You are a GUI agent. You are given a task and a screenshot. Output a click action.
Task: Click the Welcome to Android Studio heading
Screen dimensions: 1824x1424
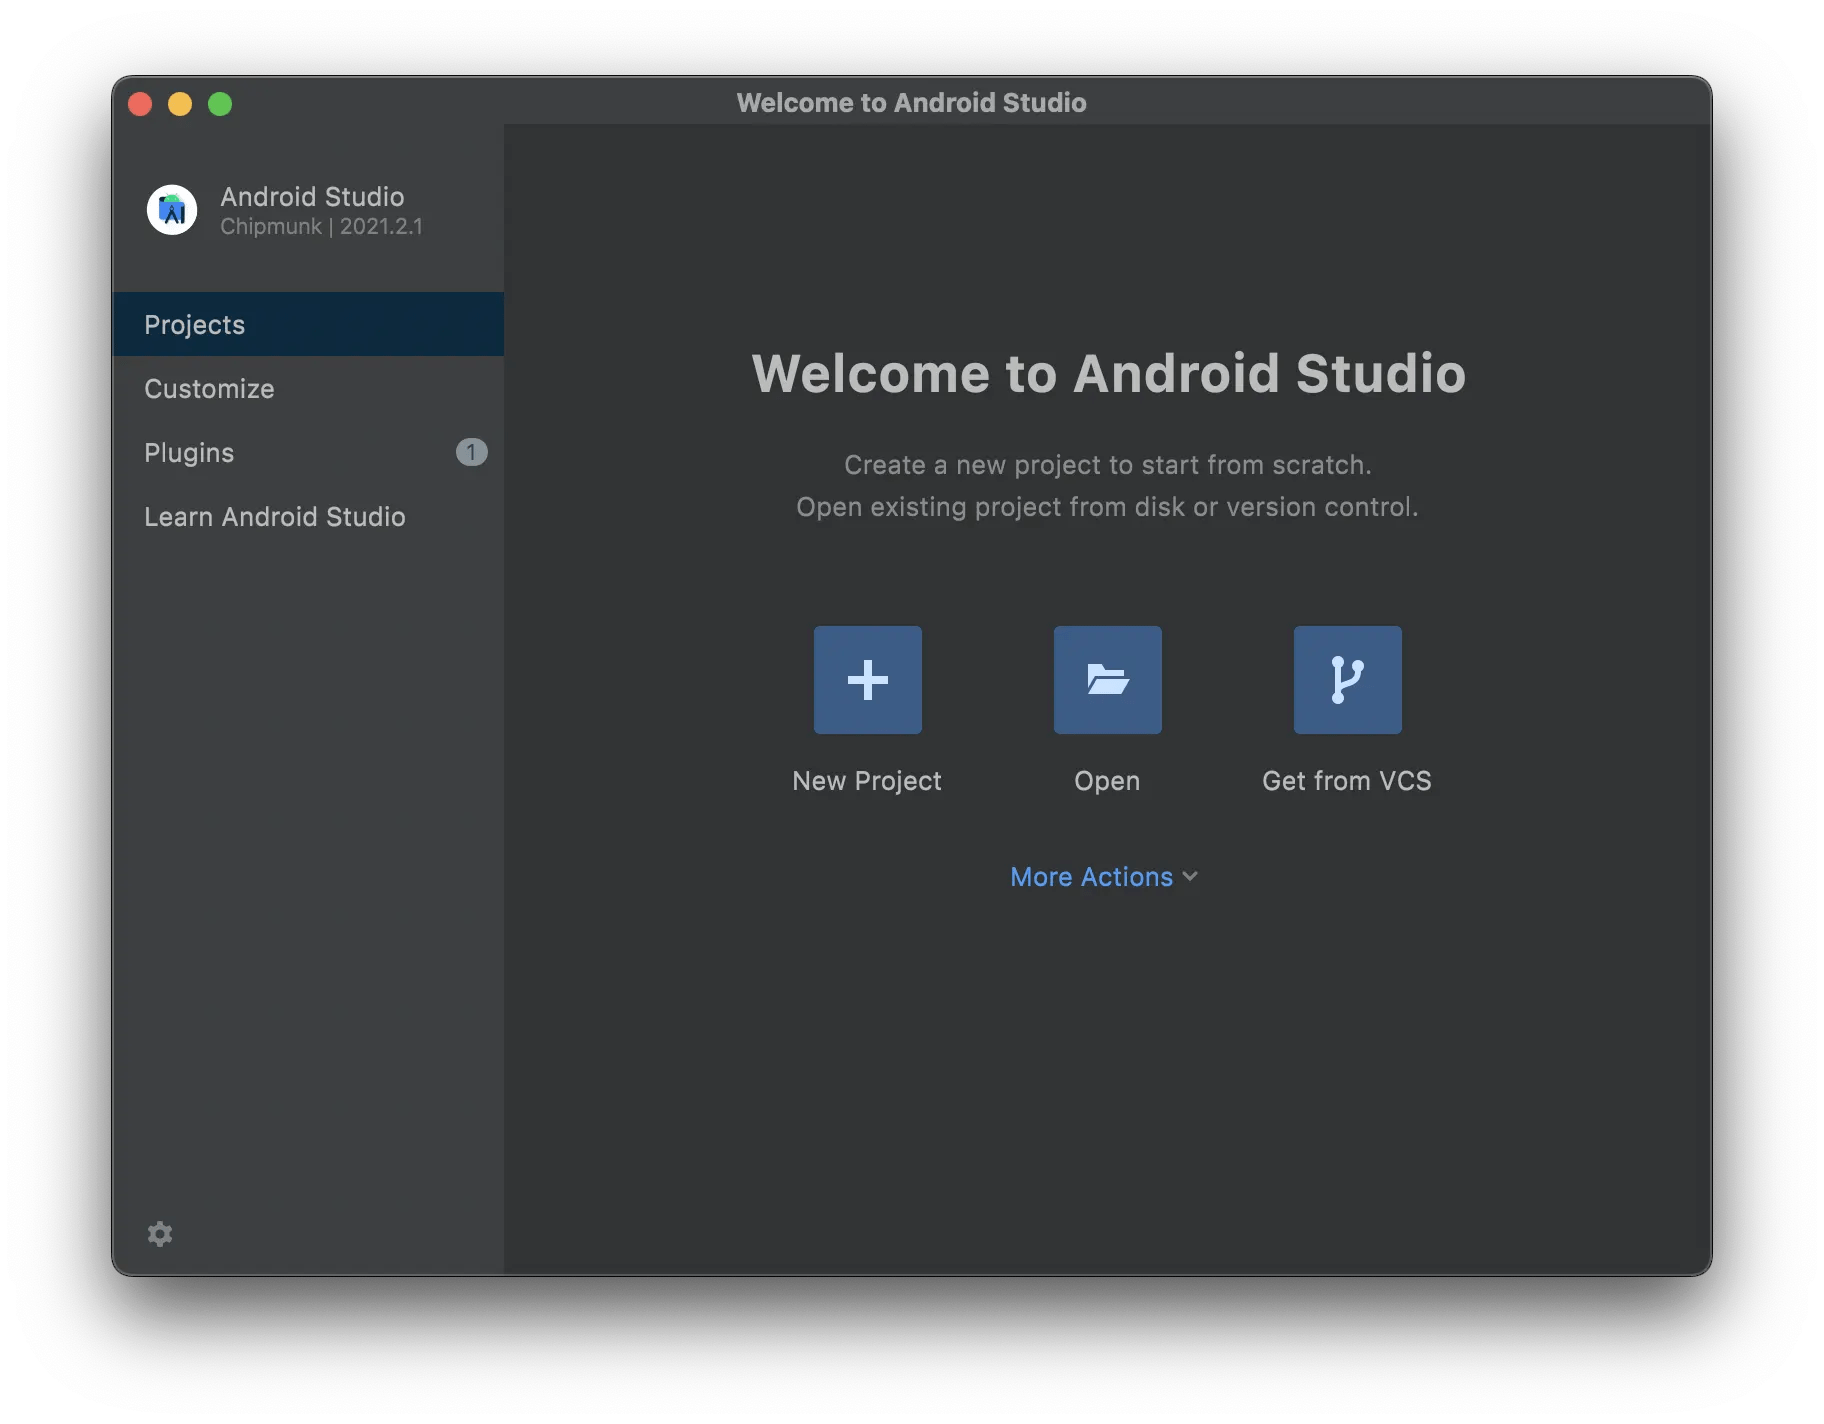[1108, 374]
